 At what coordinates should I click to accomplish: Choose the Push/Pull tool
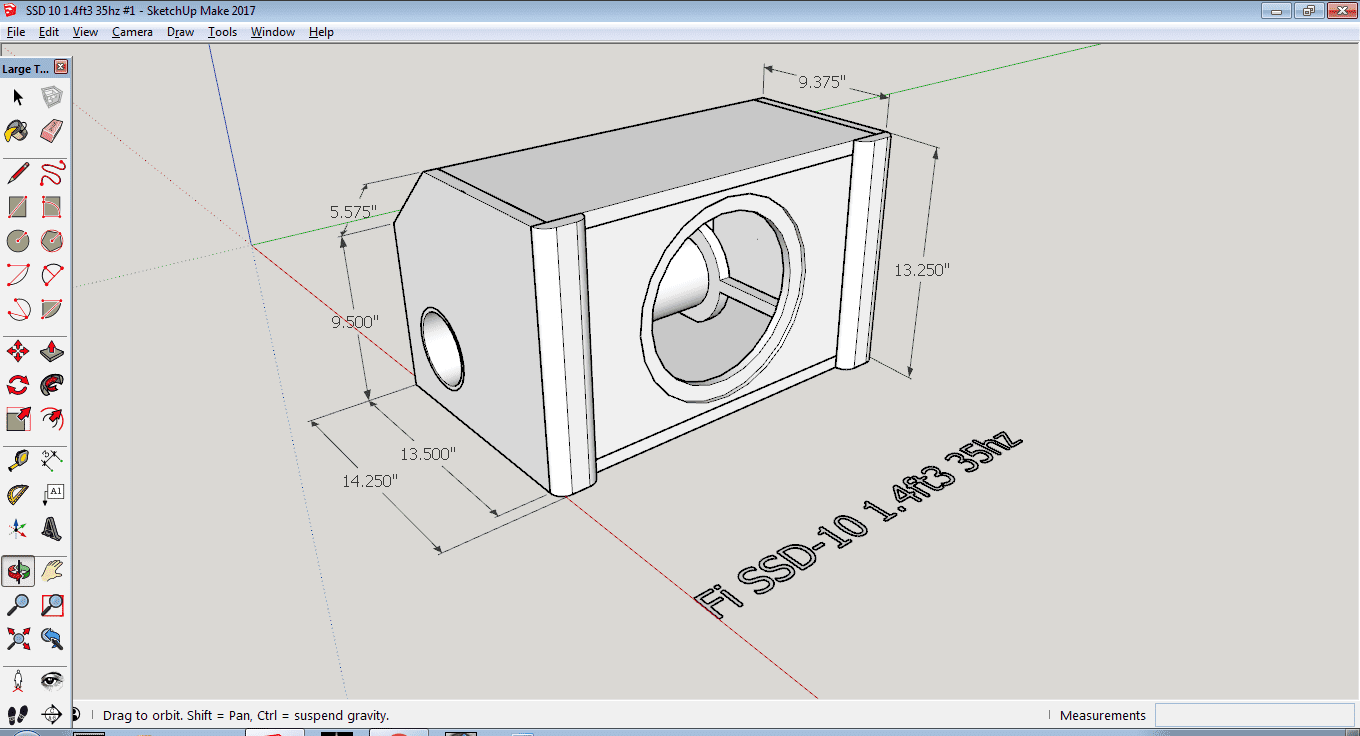(52, 351)
